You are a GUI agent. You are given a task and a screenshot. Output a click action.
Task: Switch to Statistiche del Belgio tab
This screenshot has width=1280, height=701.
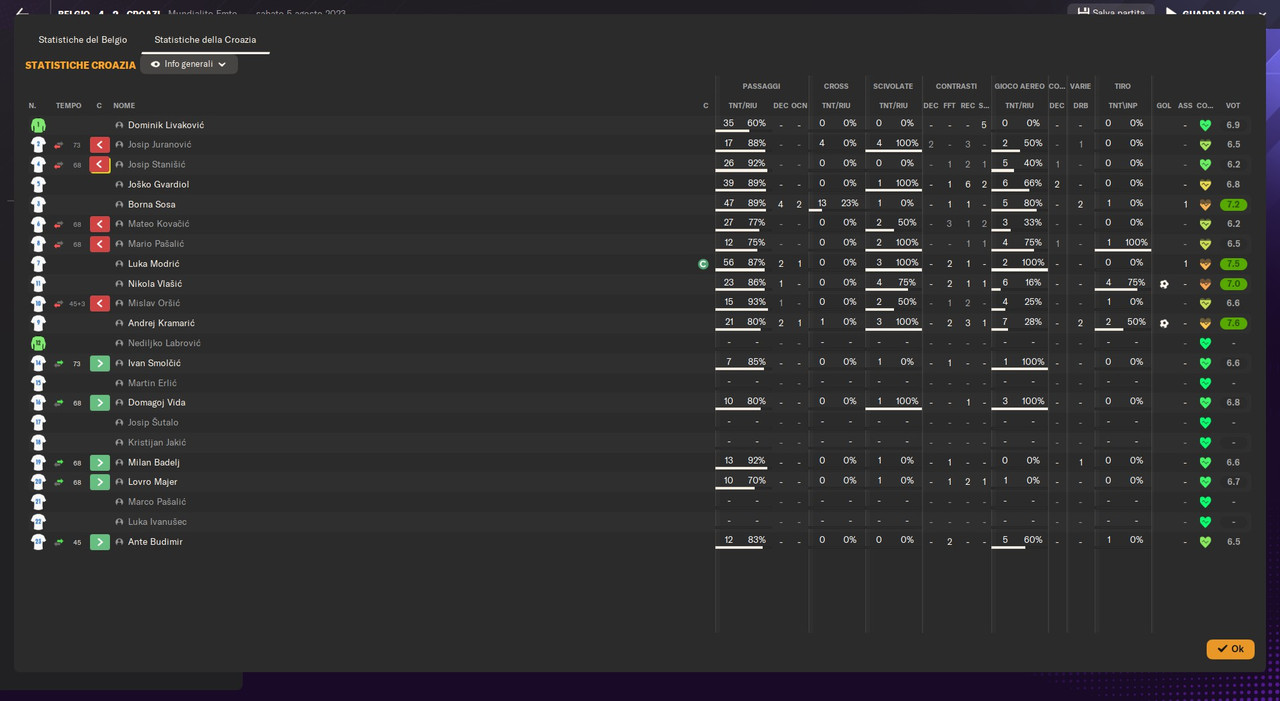tap(83, 40)
